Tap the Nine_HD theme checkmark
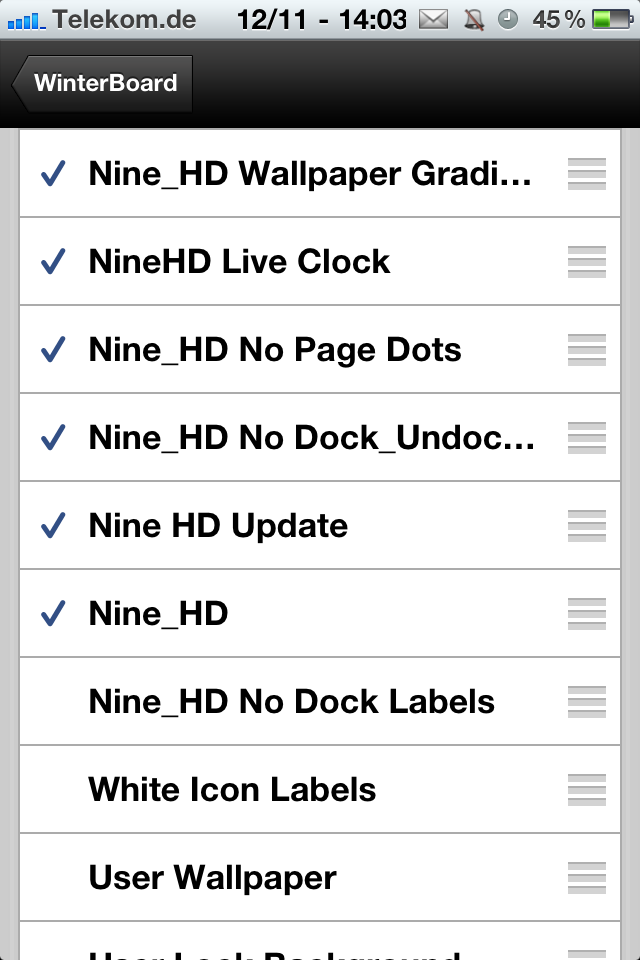Image resolution: width=640 pixels, height=960 pixels. pyautogui.click(x=53, y=614)
